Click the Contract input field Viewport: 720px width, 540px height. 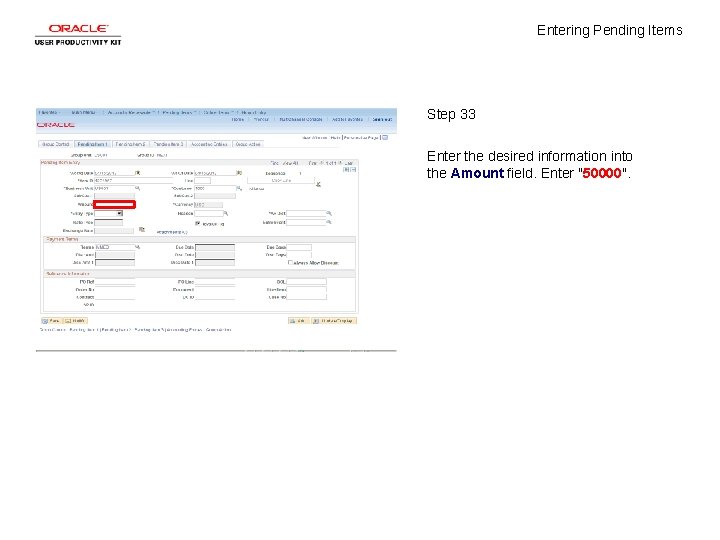(x=115, y=297)
